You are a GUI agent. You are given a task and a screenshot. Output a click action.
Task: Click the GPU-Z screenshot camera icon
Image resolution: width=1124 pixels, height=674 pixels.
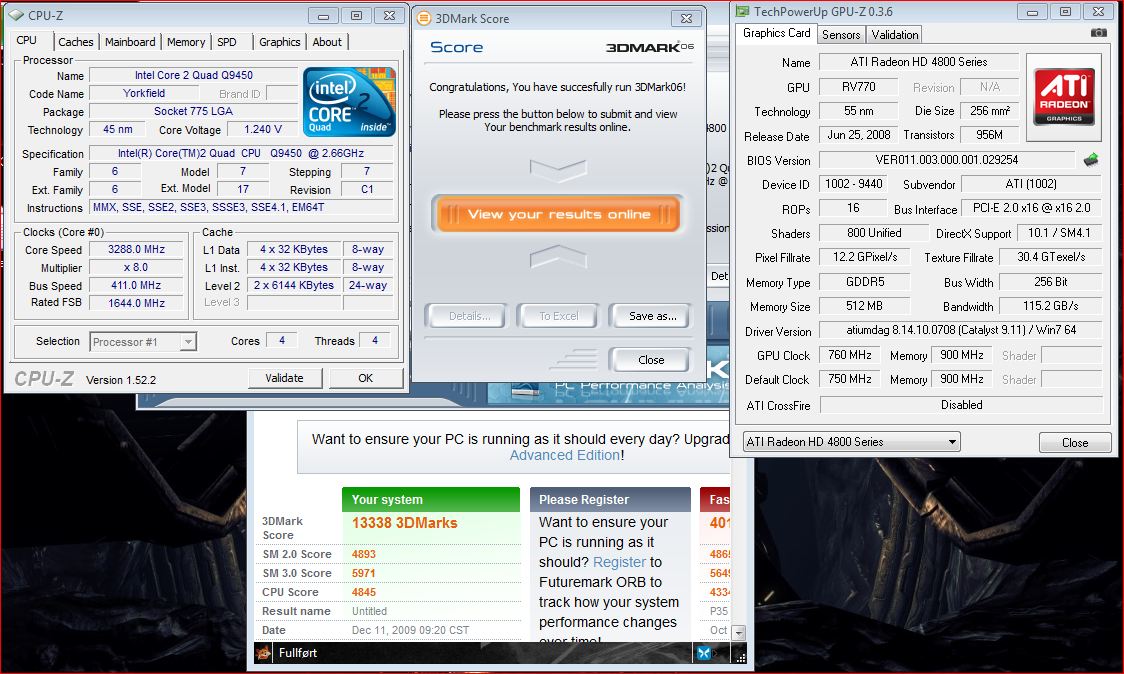pos(1098,33)
